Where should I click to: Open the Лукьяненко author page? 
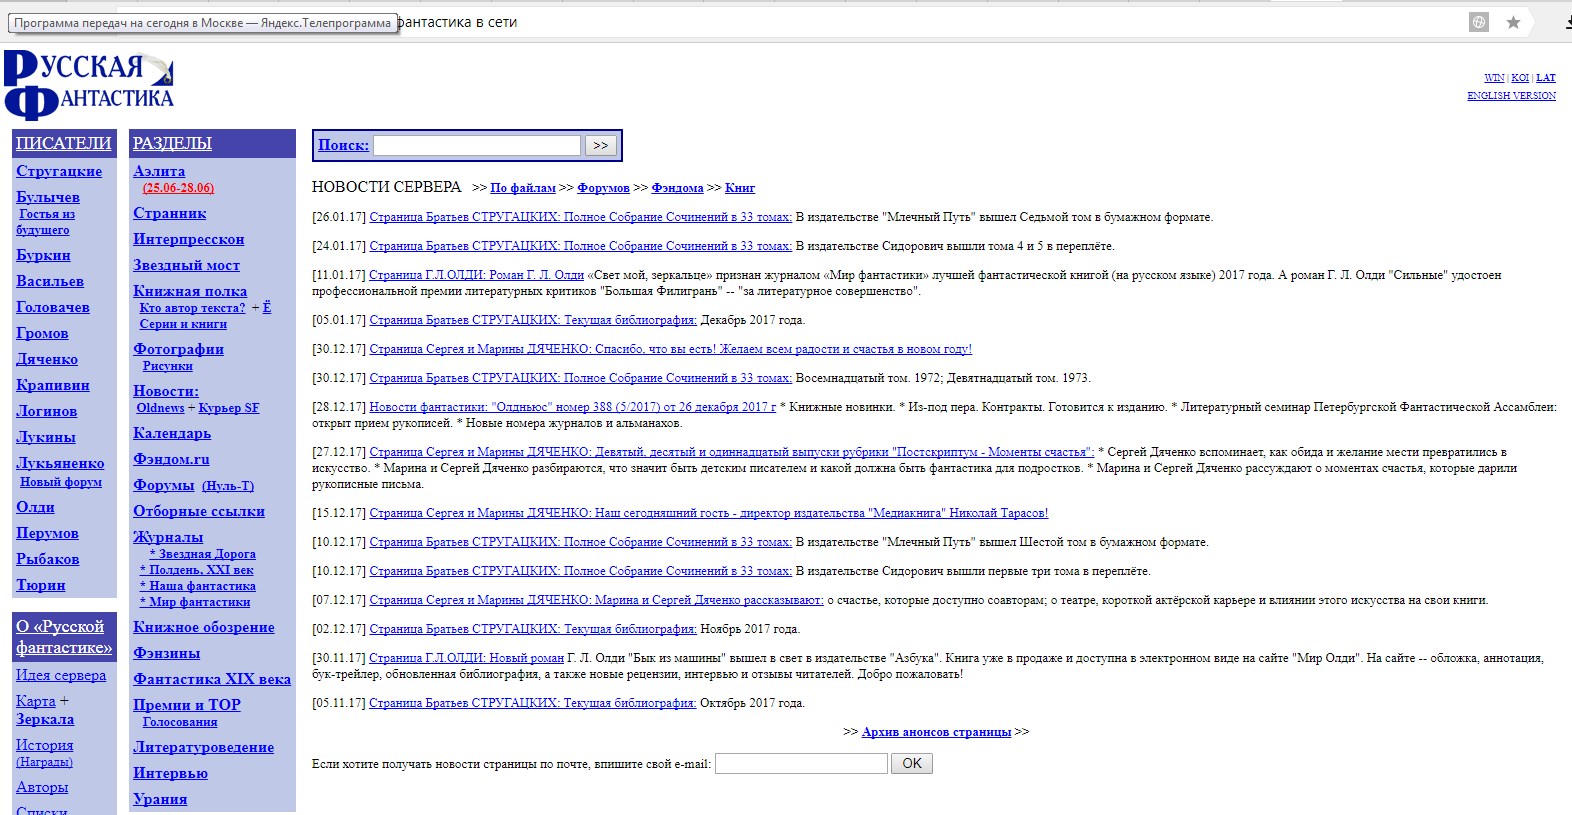coord(60,463)
